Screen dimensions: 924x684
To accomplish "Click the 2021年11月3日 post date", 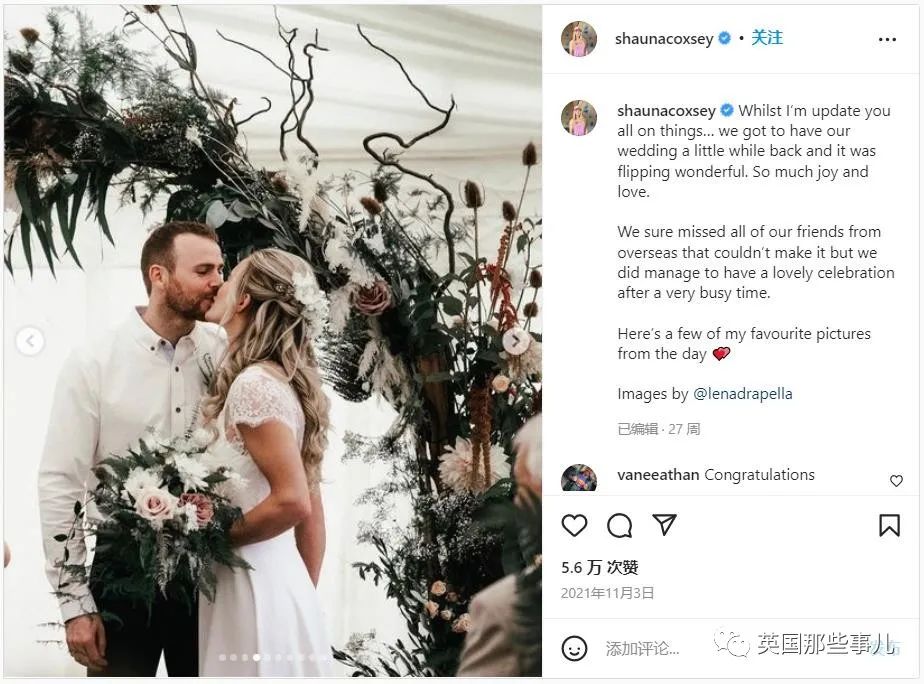I will (x=607, y=593).
